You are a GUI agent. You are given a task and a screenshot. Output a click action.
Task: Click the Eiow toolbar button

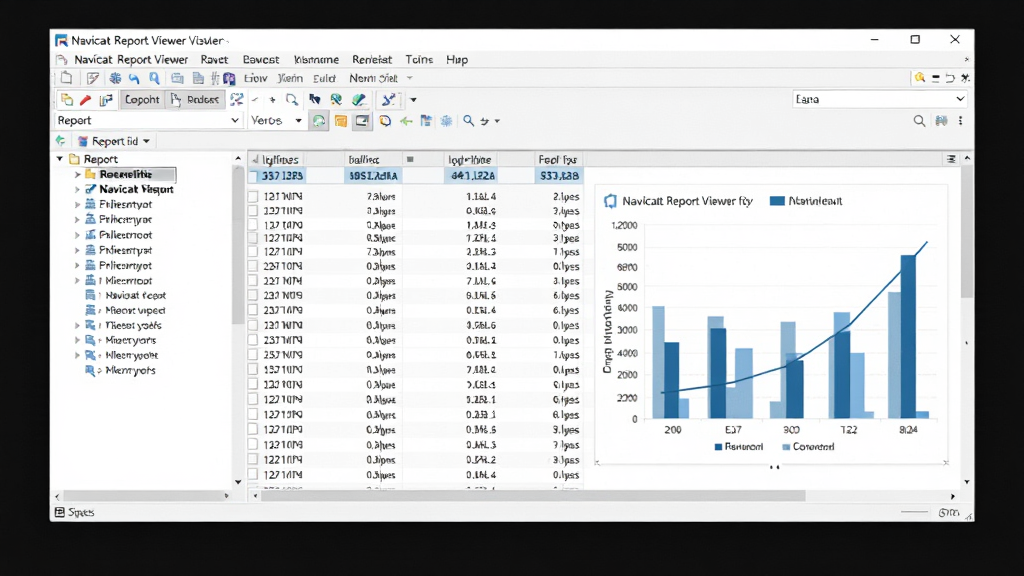(x=255, y=78)
